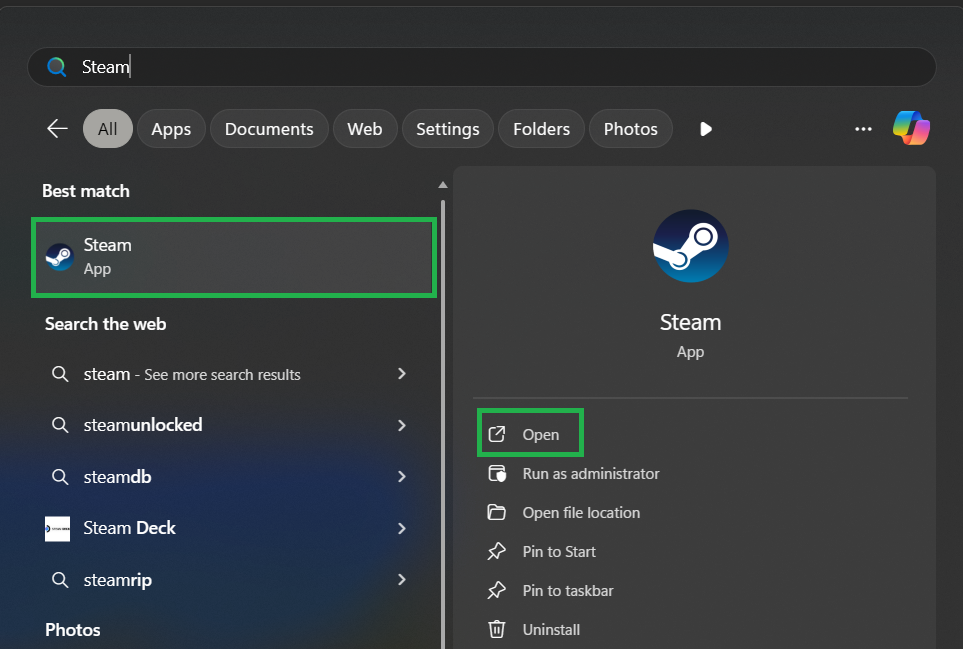Switch to the Apps filter tab

click(x=171, y=129)
